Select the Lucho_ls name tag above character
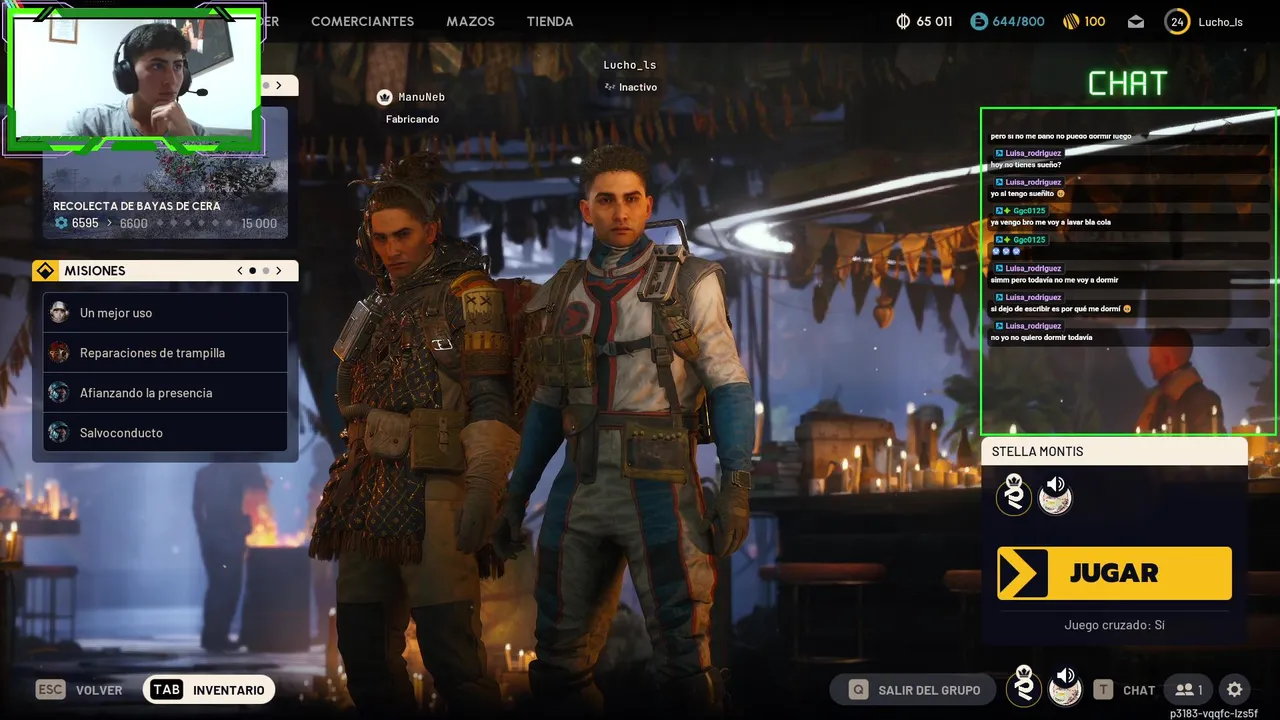 tap(630, 65)
